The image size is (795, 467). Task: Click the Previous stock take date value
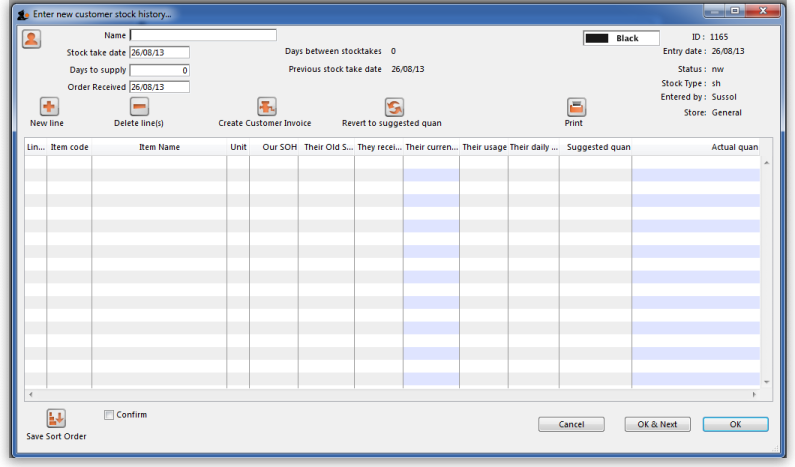coord(408,69)
